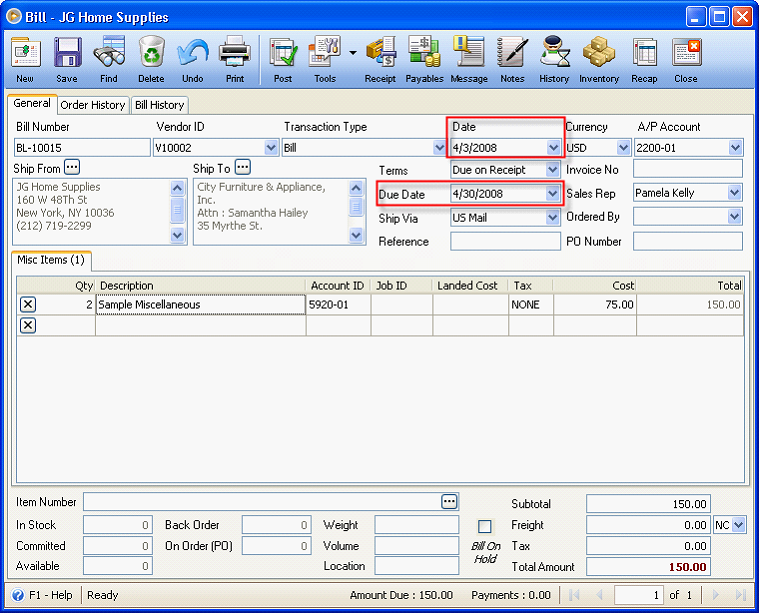Open Receipt from the toolbar

click(381, 52)
